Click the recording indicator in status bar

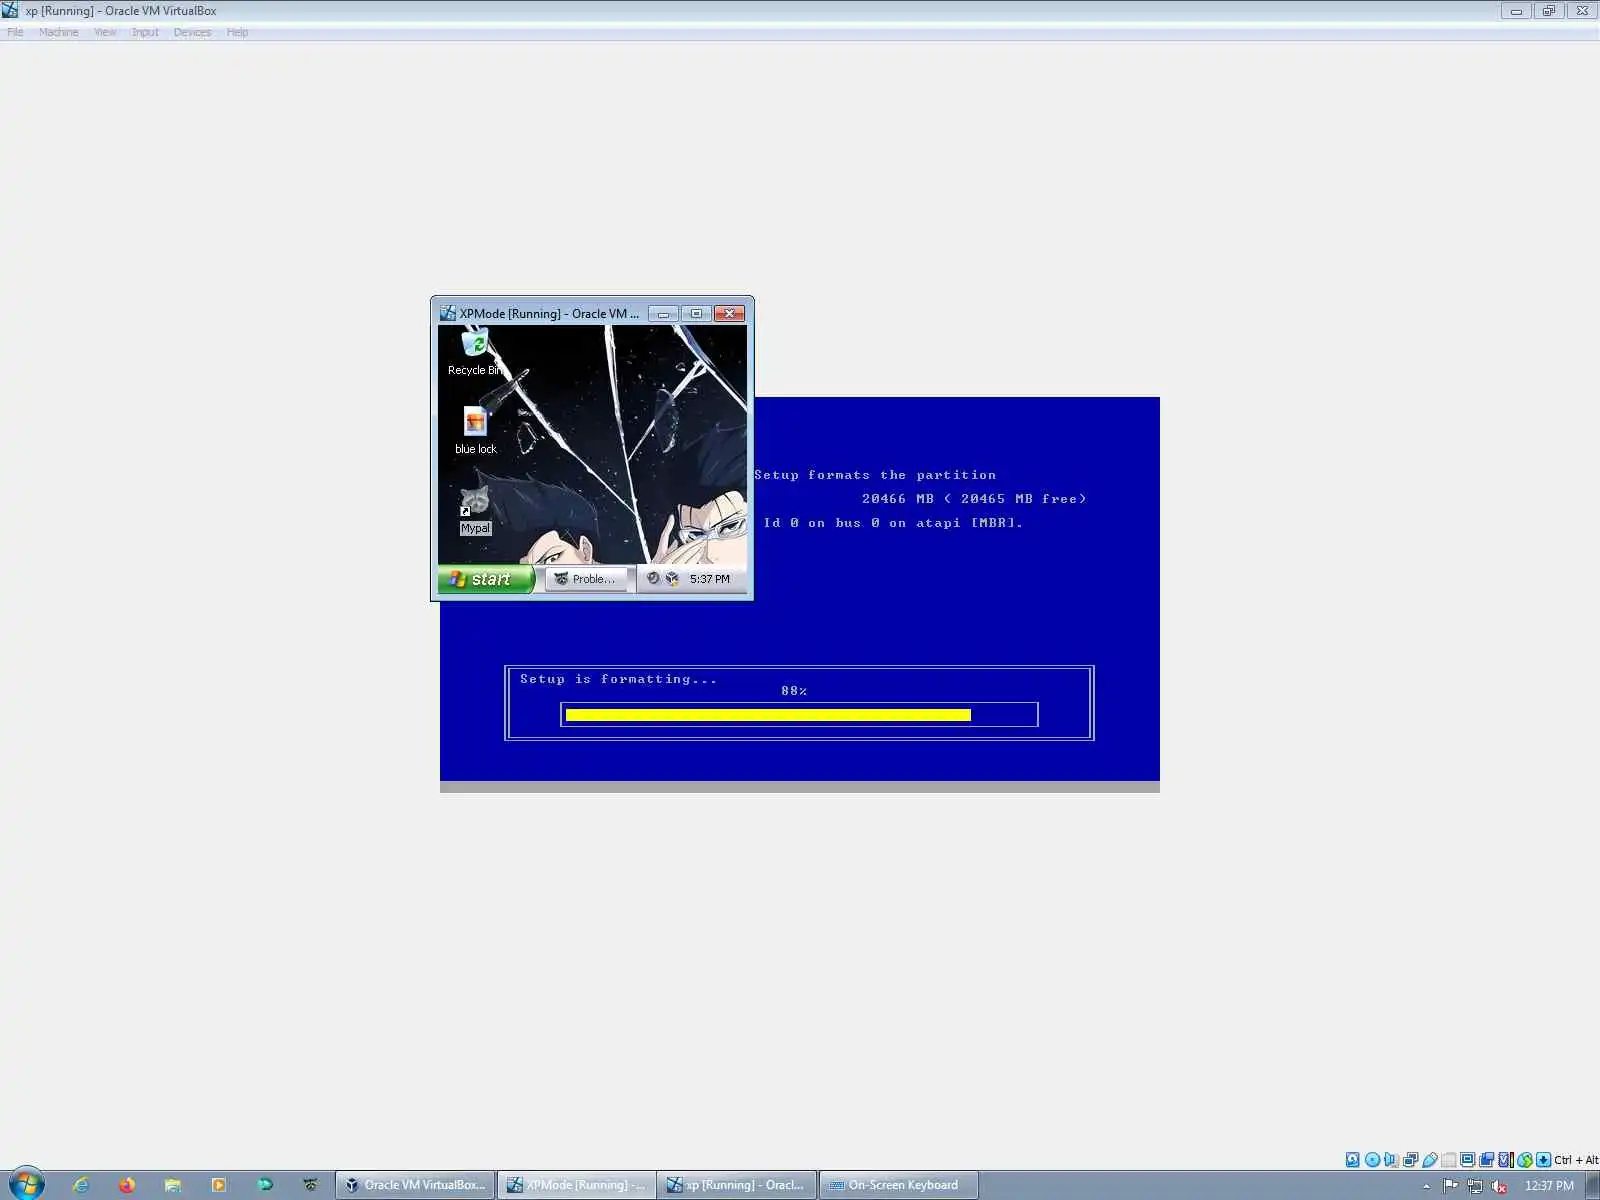point(1486,1160)
